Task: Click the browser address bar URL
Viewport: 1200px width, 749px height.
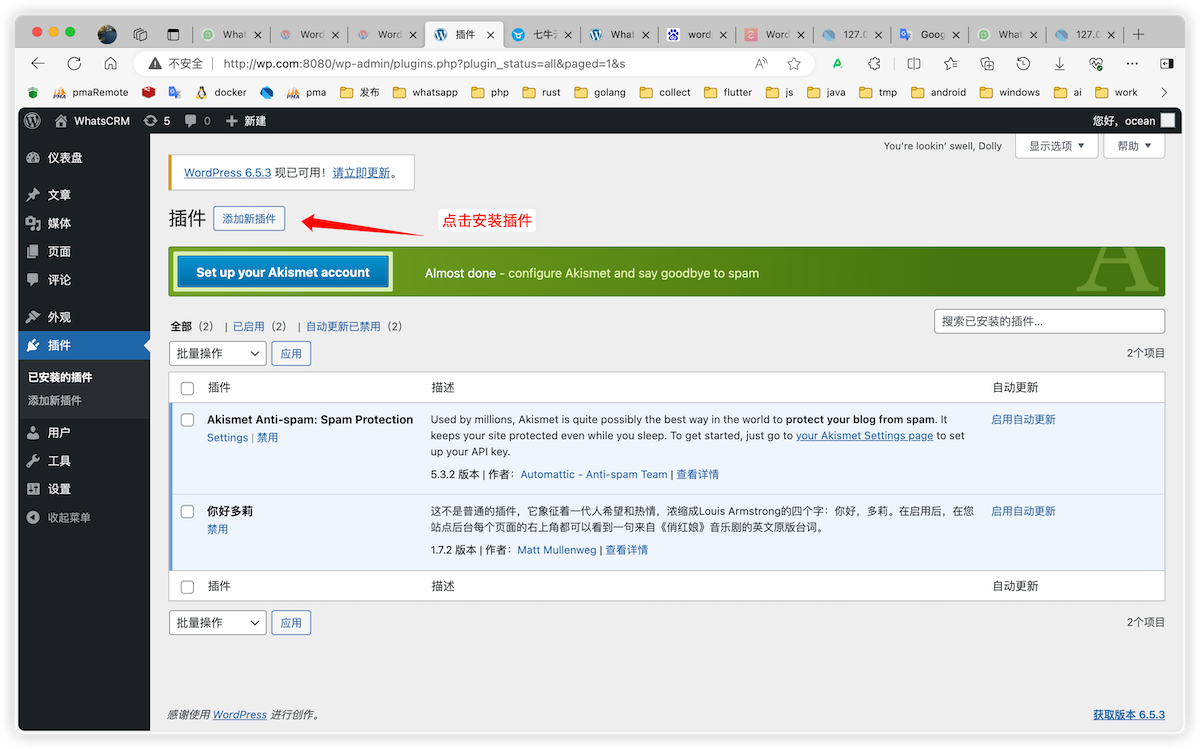Action: point(424,63)
